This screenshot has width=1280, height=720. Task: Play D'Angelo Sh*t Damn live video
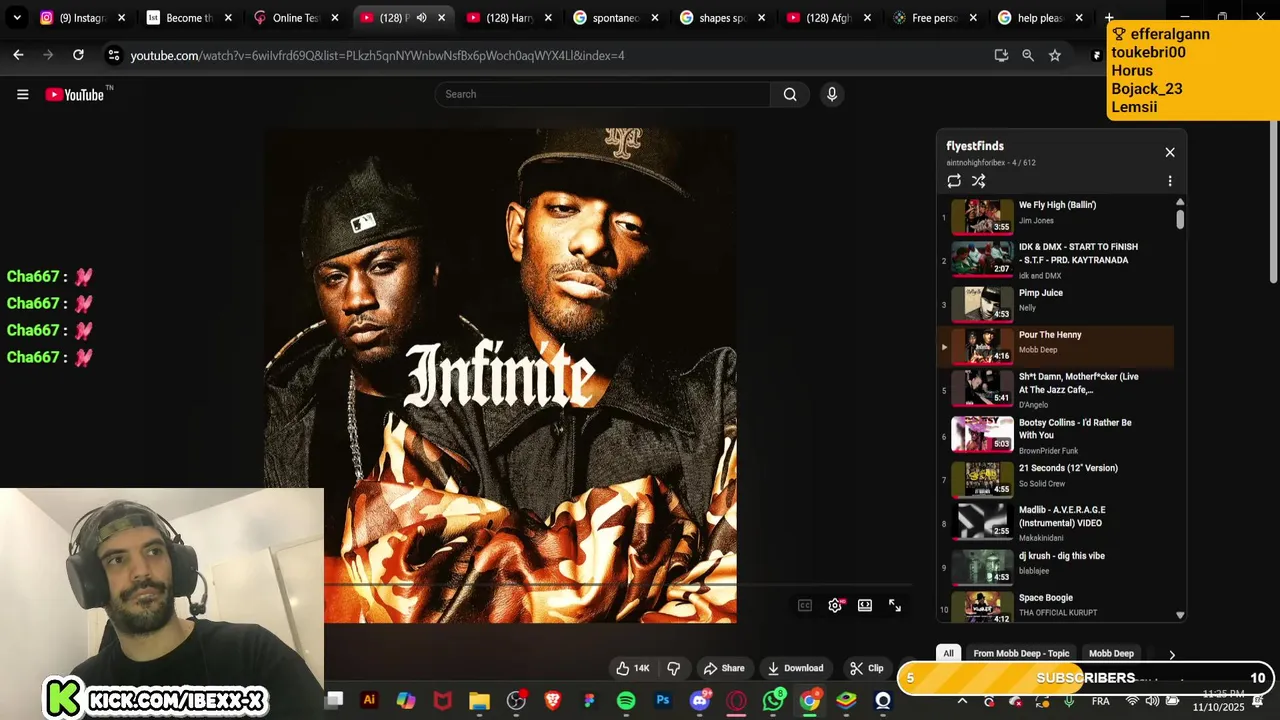point(1055,389)
